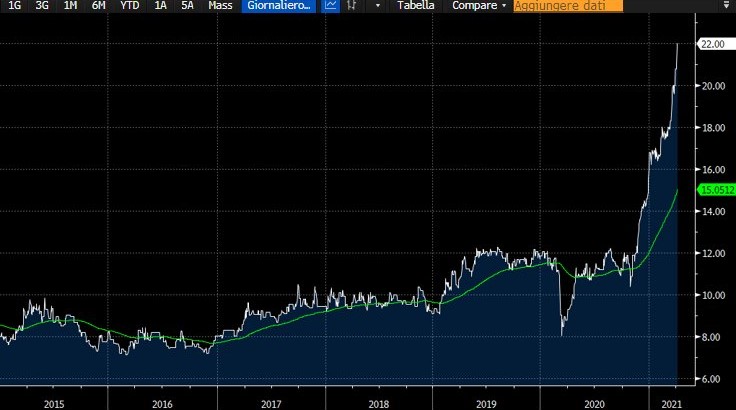Click the 8.00 price axis label
This screenshot has height=410, width=736.
711,337
